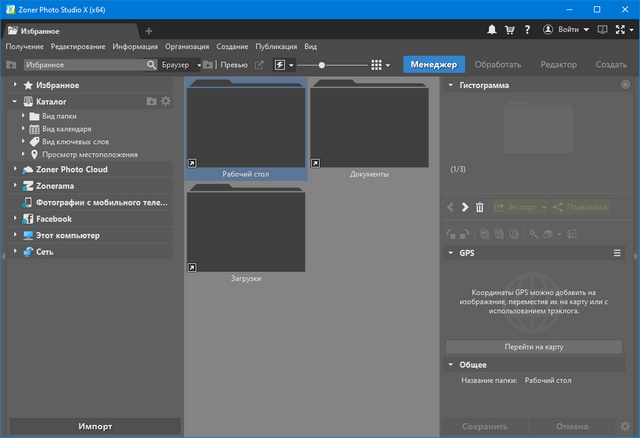Click the trash delete icon

(480, 207)
